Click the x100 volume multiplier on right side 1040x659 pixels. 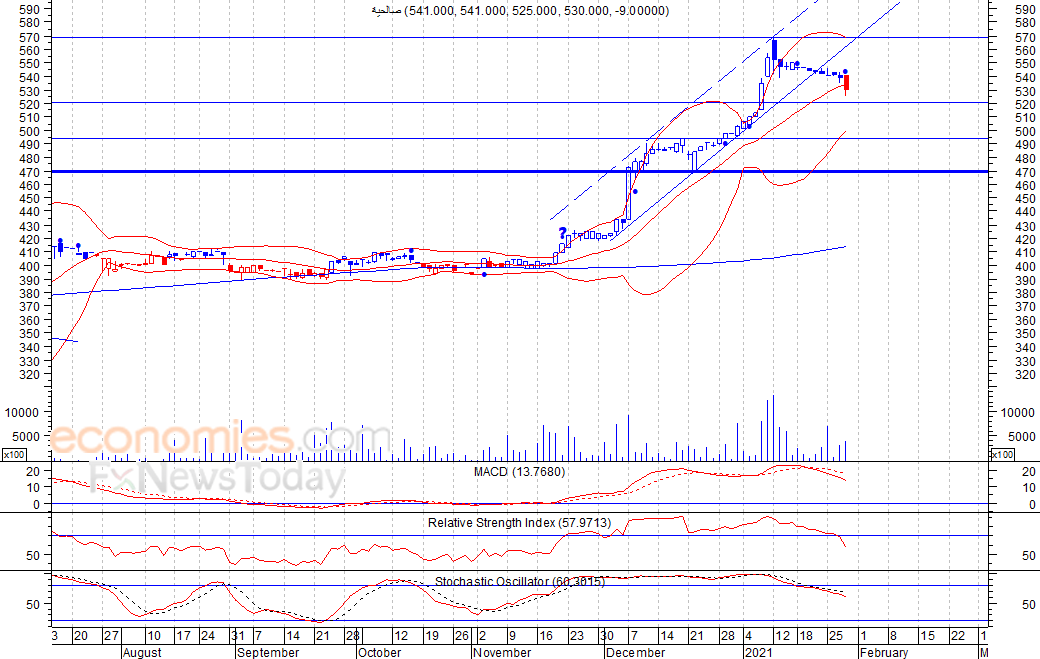click(x=1002, y=455)
